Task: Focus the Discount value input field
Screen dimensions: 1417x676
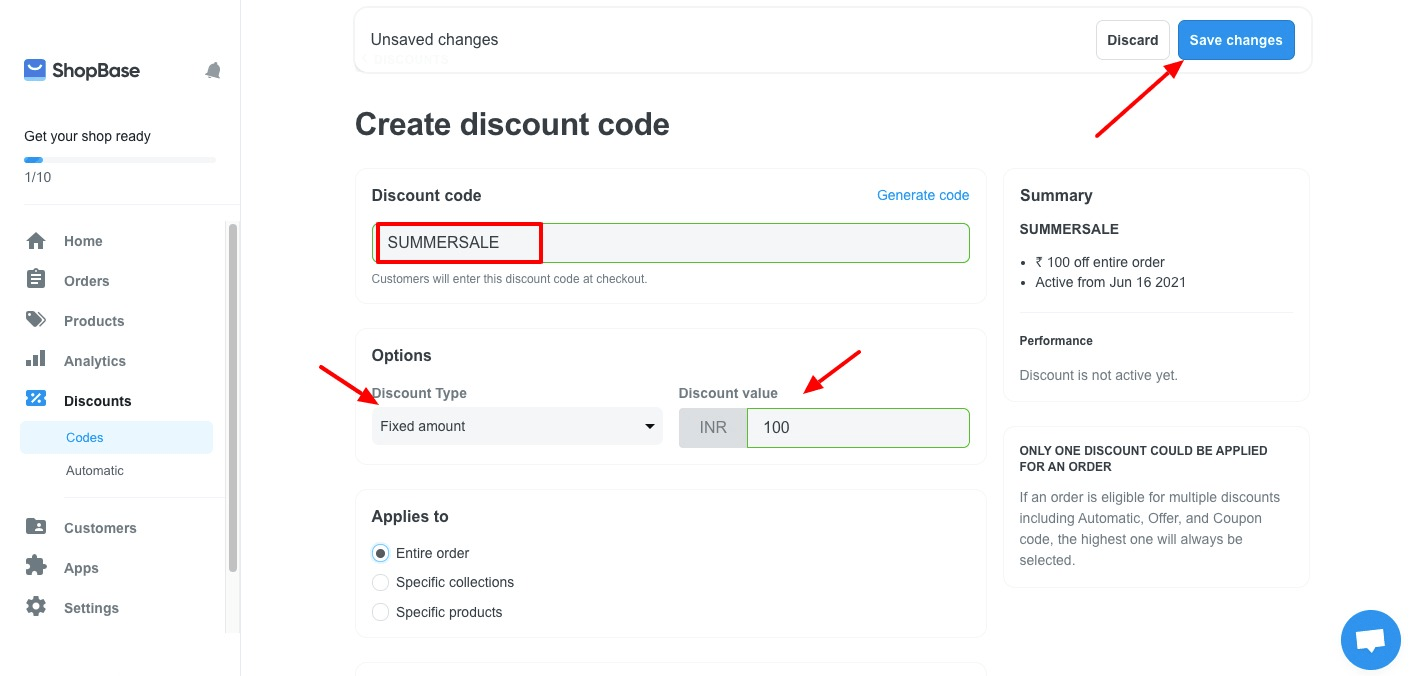Action: (858, 427)
